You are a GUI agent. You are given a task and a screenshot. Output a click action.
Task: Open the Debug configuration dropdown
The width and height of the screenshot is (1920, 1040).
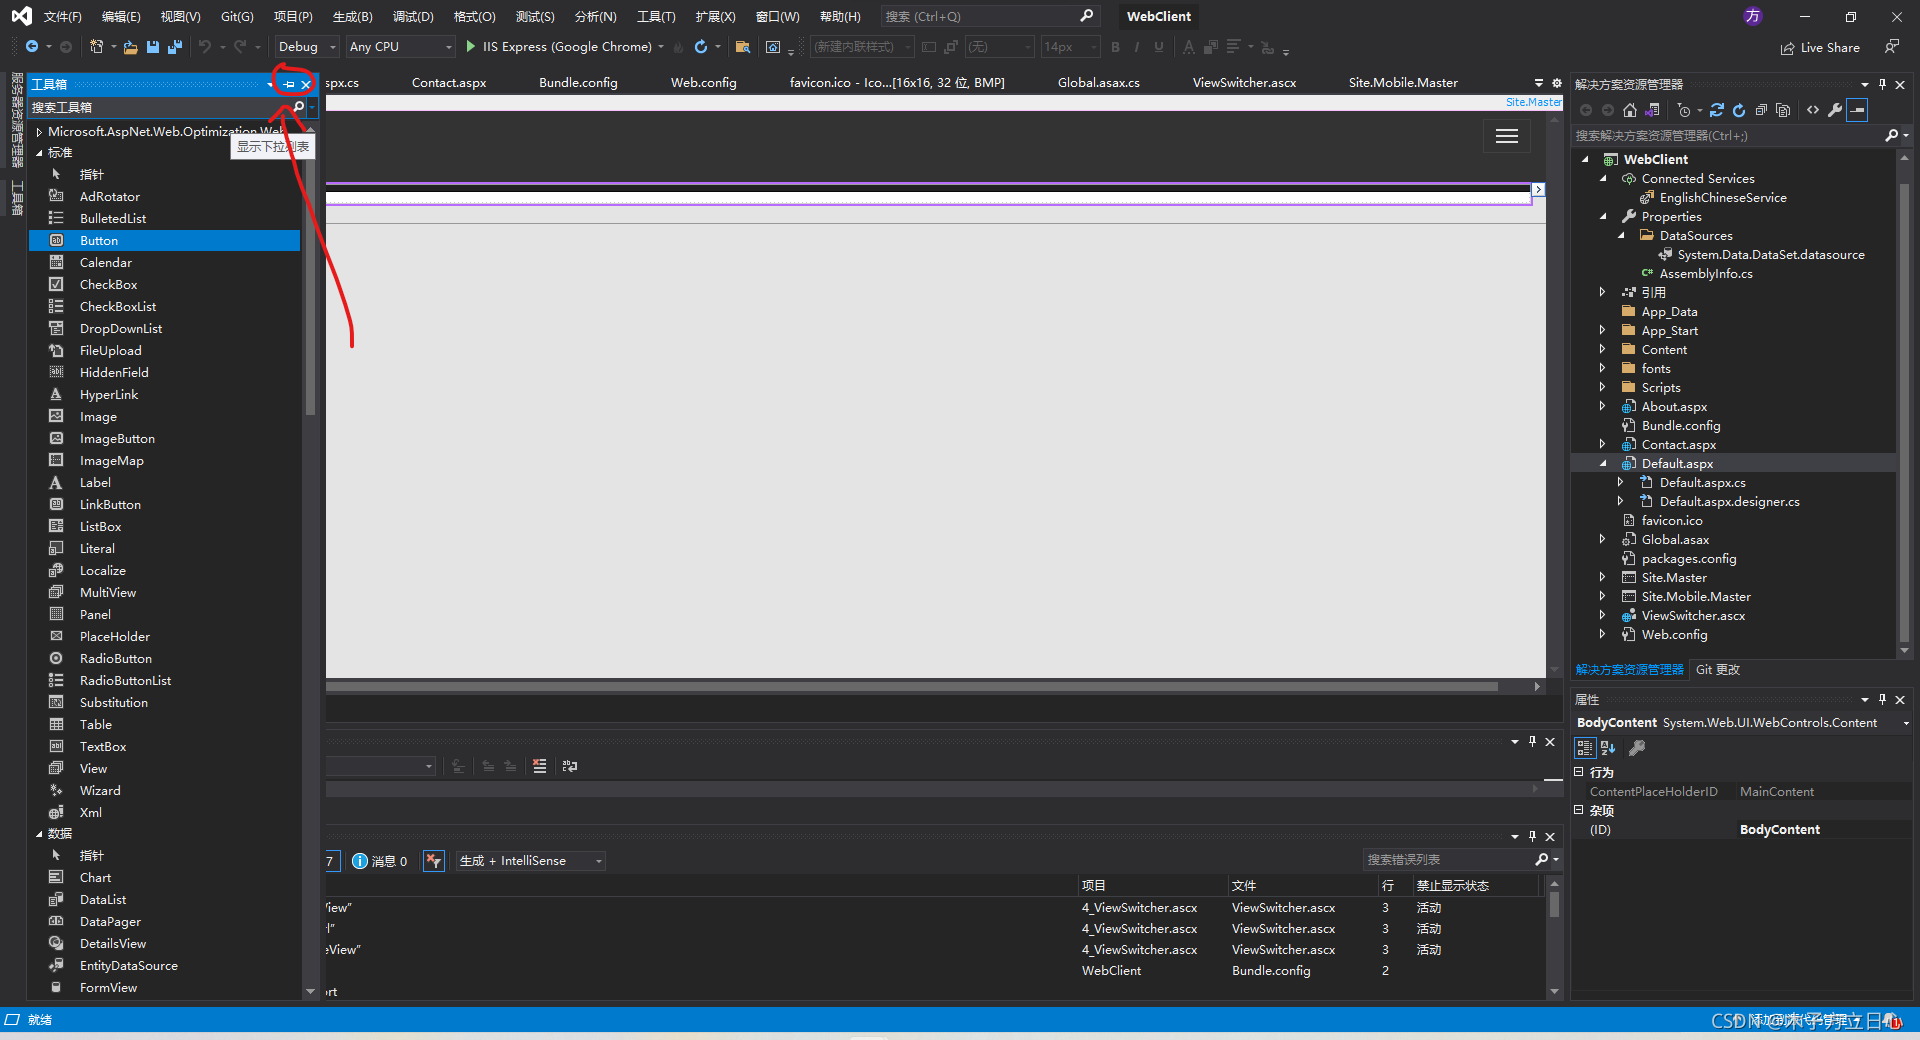(x=307, y=47)
